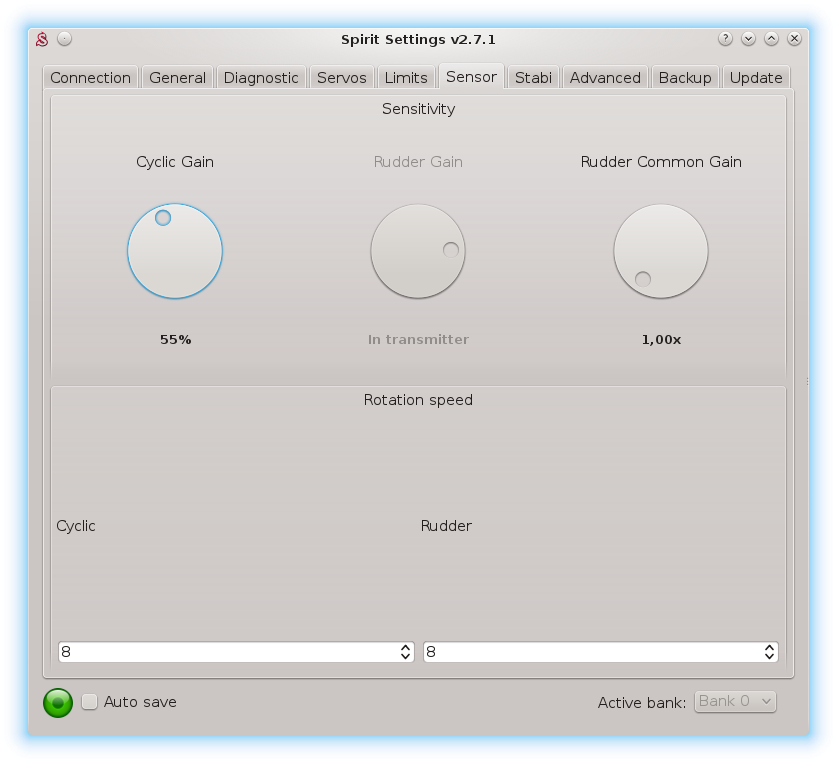This screenshot has width=836, height=762.
Task: Increase the Rudder rotation speed value
Action: (769, 647)
